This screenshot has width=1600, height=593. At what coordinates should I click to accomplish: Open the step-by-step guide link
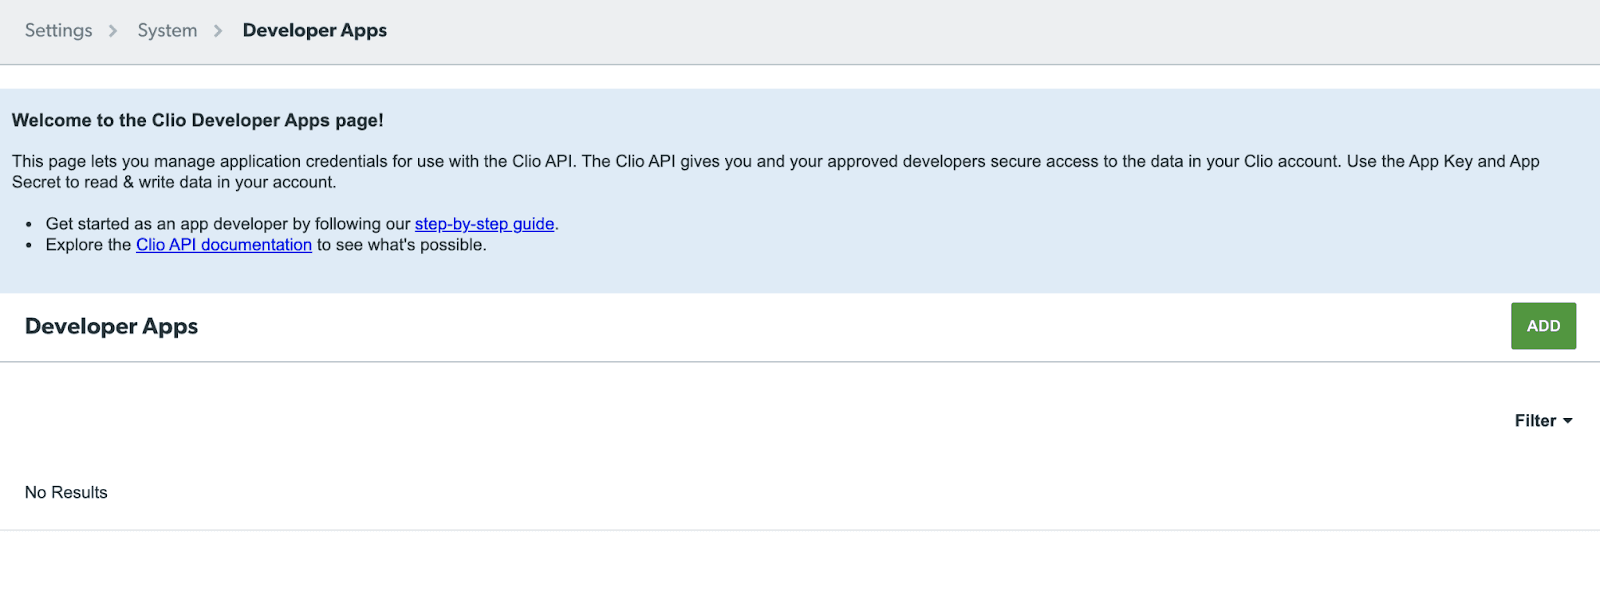click(485, 224)
